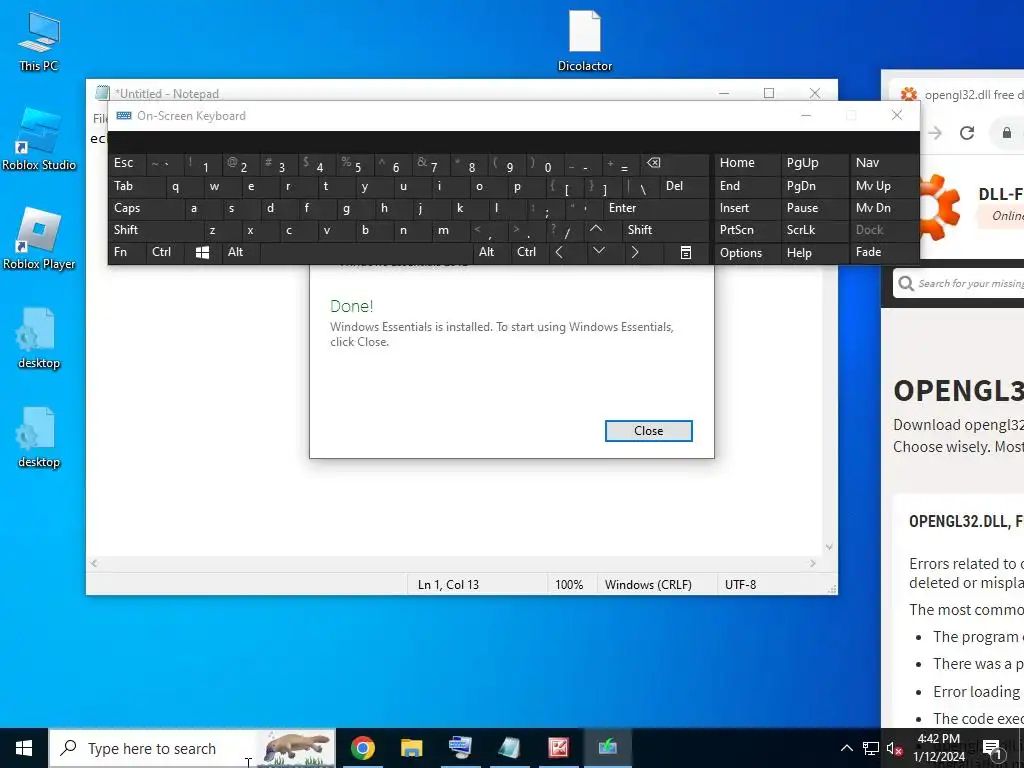Screen dimensions: 1024x768
Task: Click the space bar on On-Screen Keyboard
Action: [x=366, y=253]
